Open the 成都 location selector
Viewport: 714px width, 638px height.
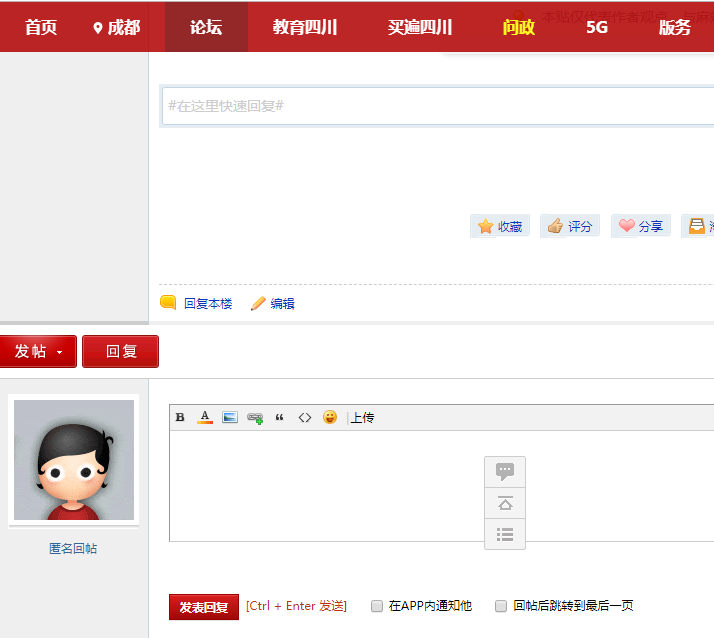[116, 27]
